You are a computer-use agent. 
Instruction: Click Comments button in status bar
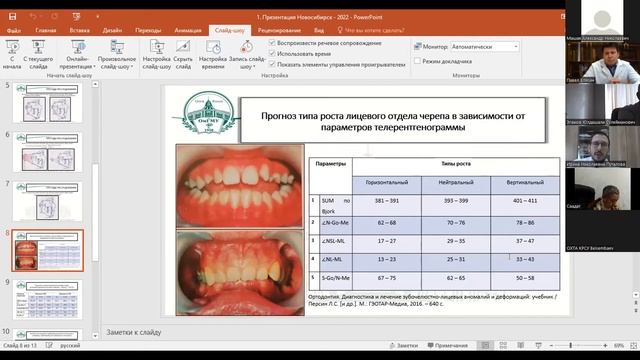pos(448,345)
